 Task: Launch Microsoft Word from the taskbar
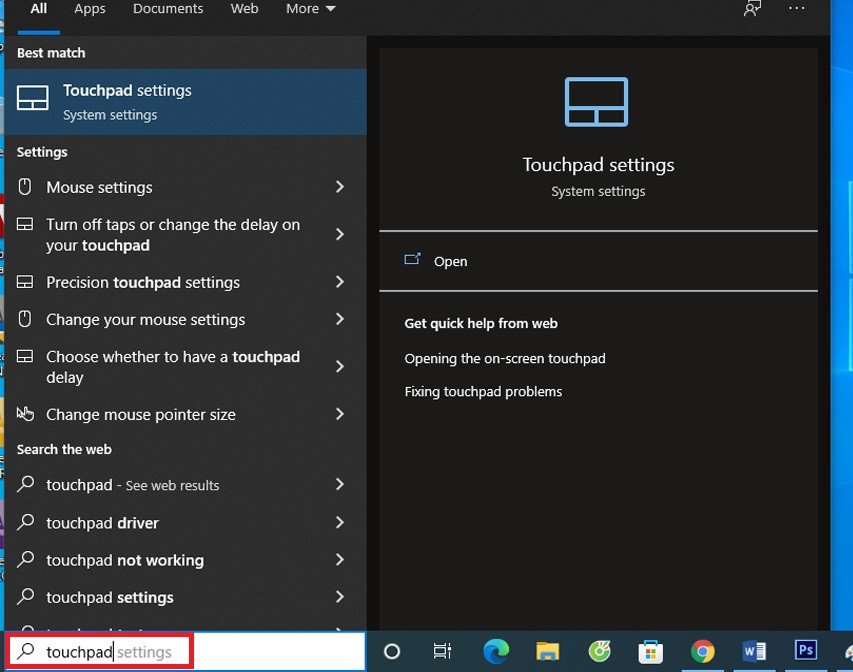pos(754,651)
